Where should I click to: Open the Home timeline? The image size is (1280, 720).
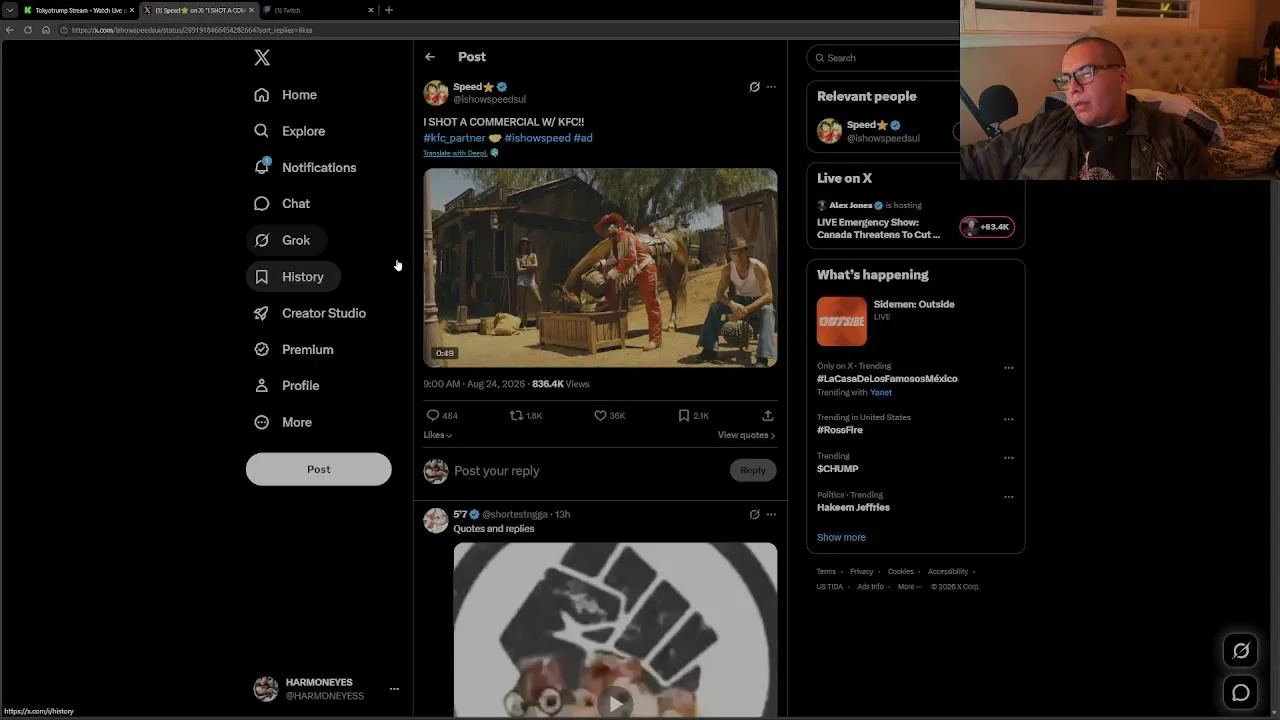point(285,95)
